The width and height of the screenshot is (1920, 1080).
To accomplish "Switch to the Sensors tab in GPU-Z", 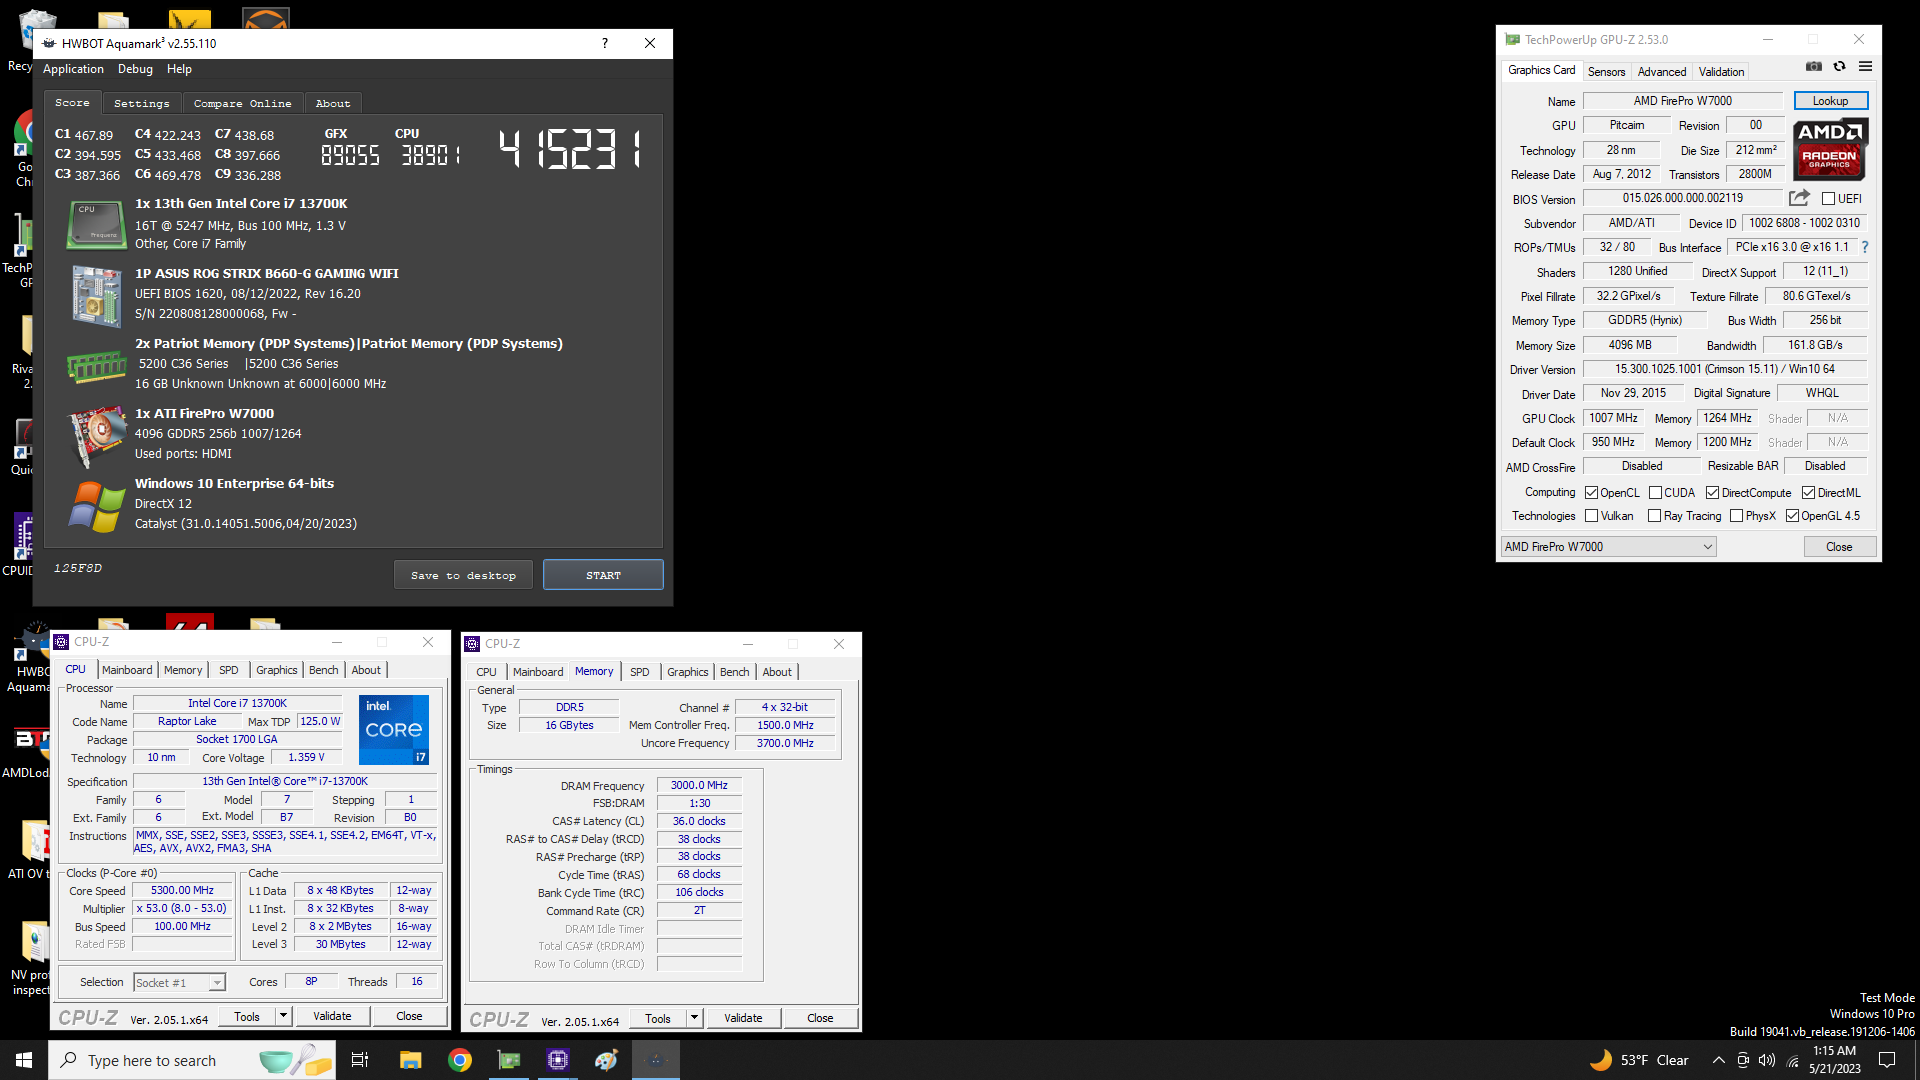I will 1606,72.
